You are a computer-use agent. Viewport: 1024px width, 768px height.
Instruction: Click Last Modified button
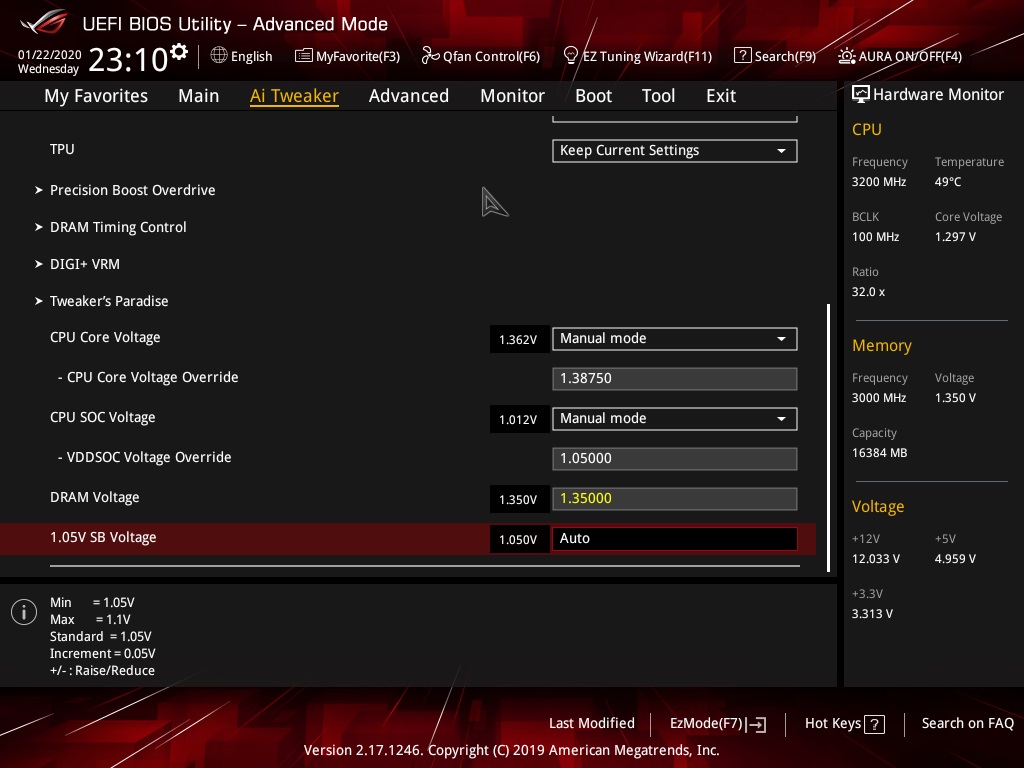592,724
